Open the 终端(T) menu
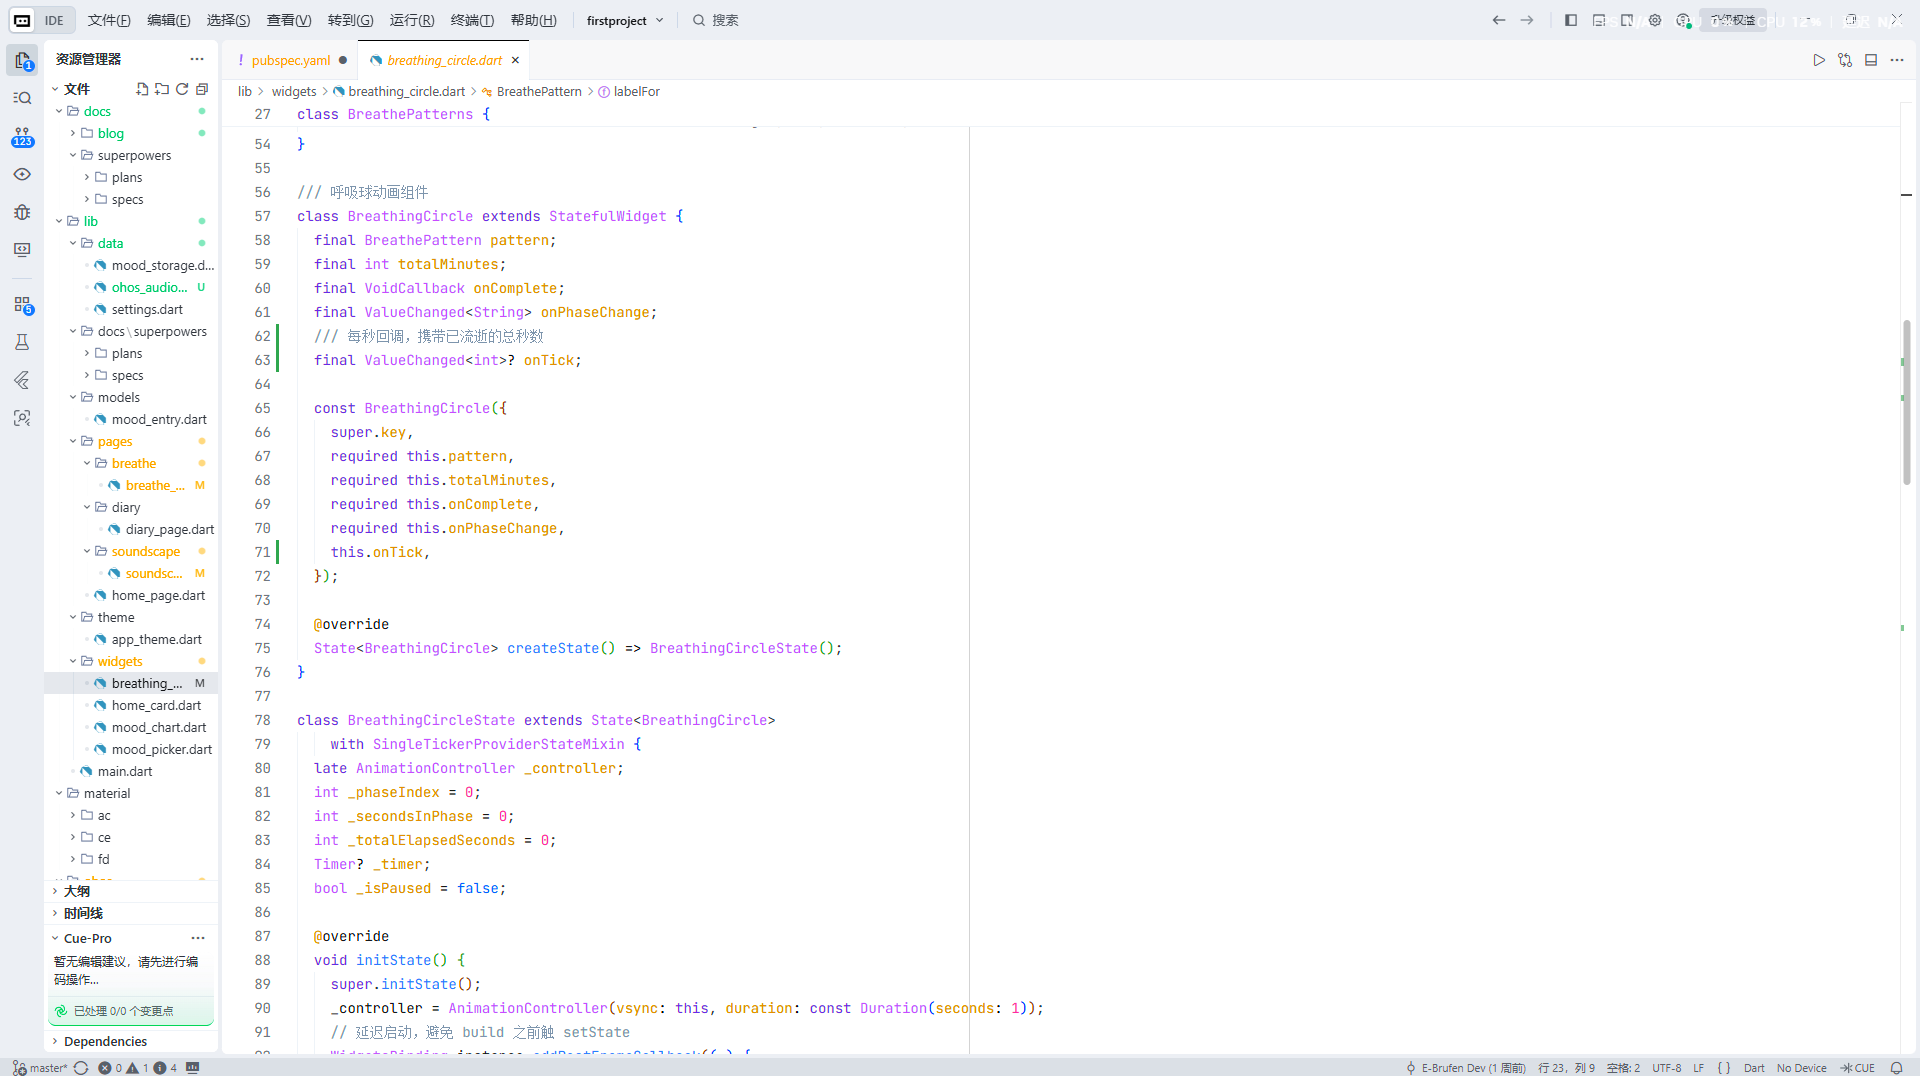 472,20
